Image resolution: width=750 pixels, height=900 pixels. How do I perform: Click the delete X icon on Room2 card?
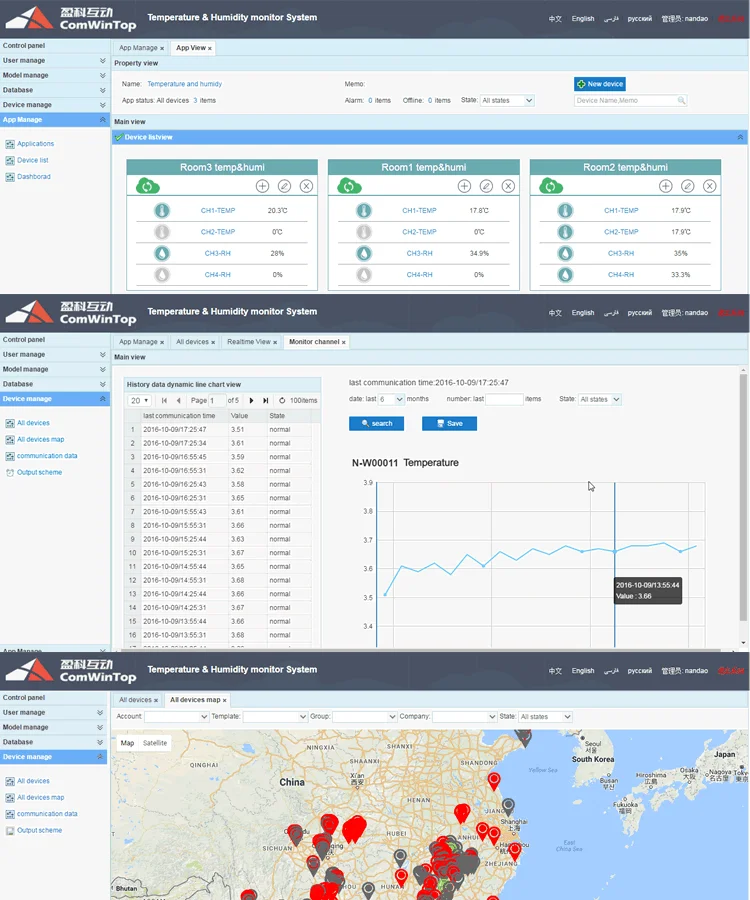(x=710, y=186)
